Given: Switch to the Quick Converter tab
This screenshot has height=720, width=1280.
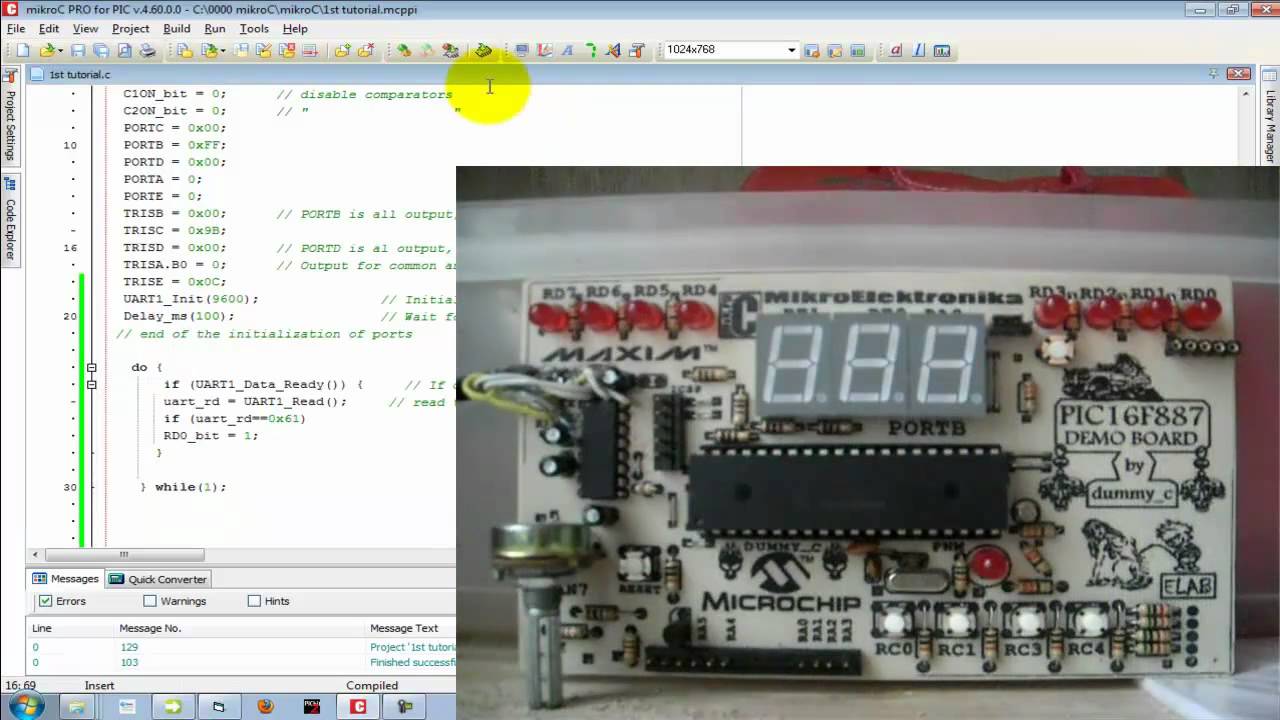Looking at the screenshot, I should tap(158, 579).
